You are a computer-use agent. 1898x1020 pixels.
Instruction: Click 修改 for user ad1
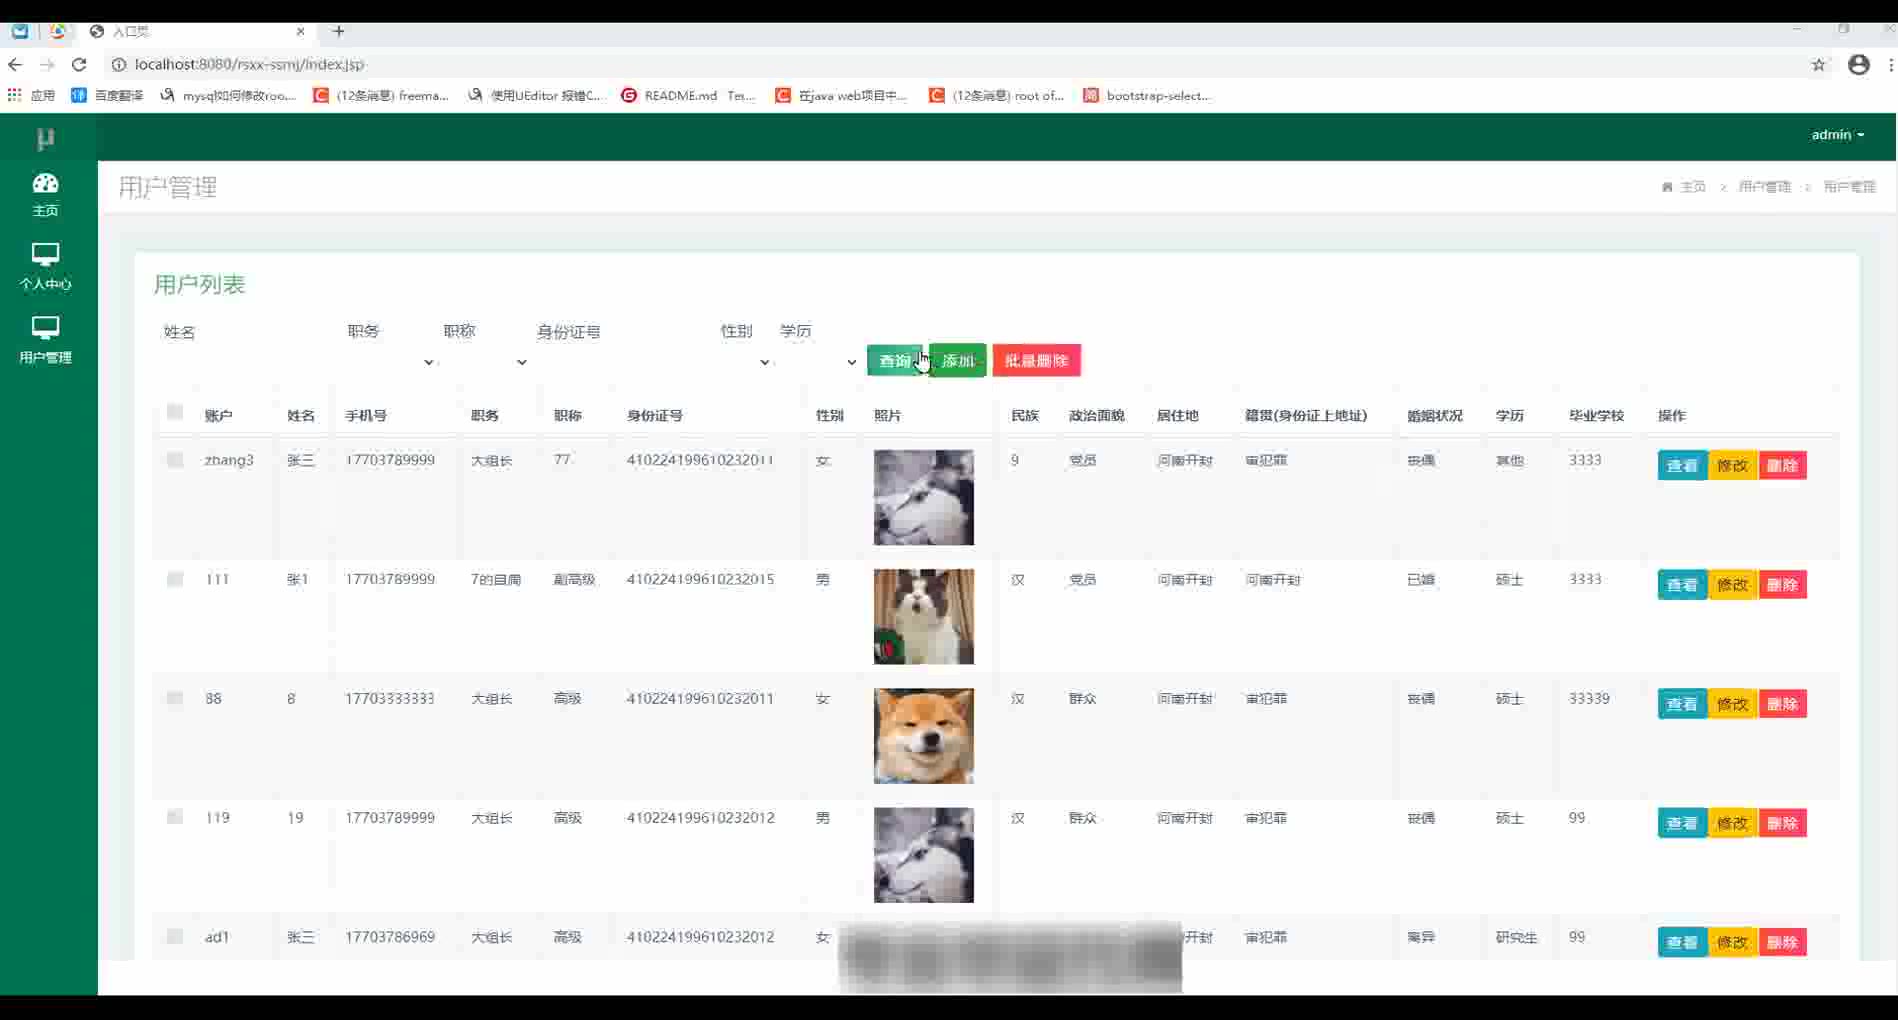point(1732,942)
